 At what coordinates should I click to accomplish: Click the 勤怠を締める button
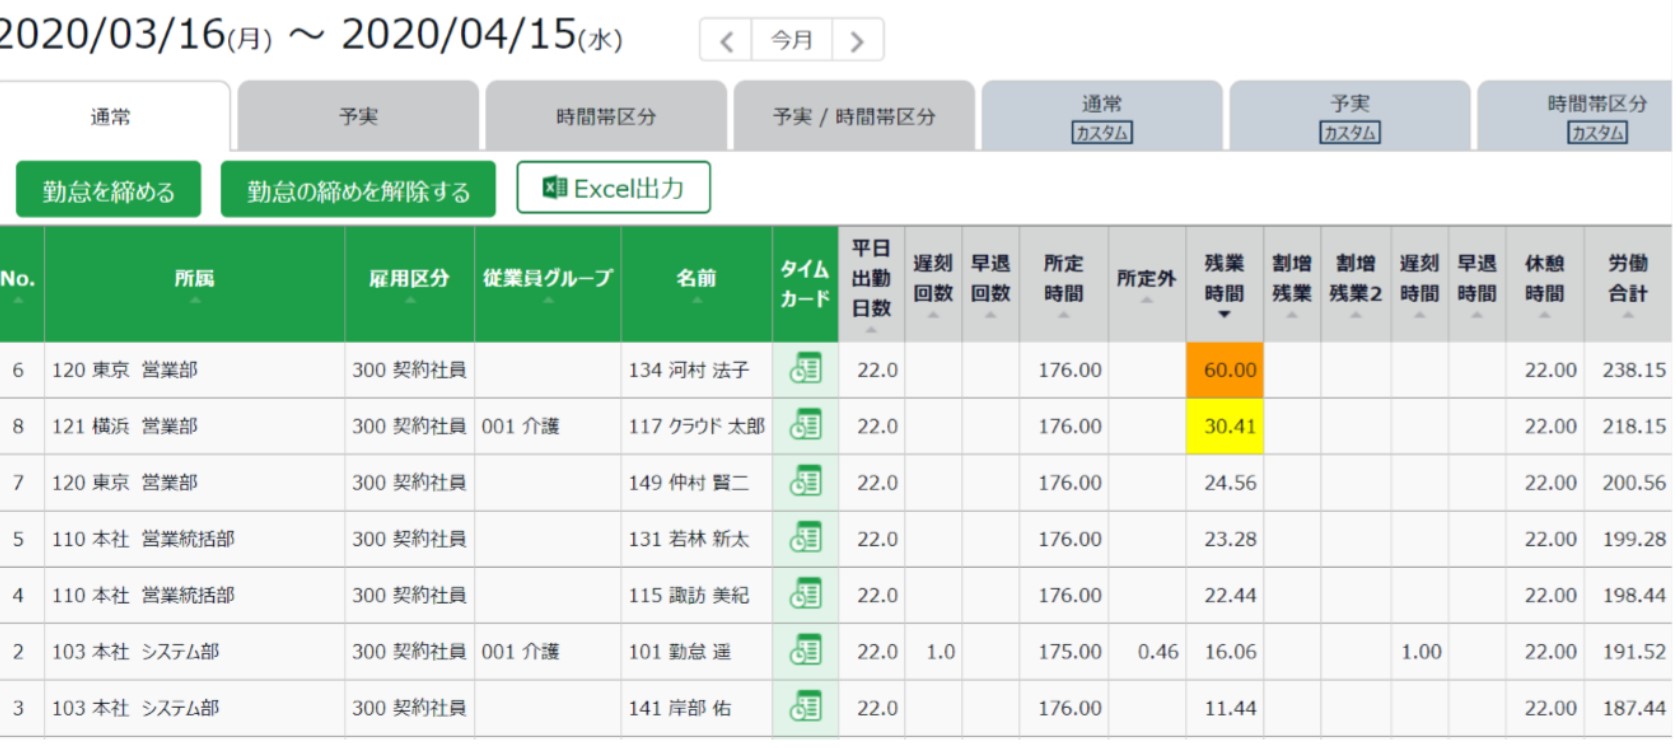108,190
